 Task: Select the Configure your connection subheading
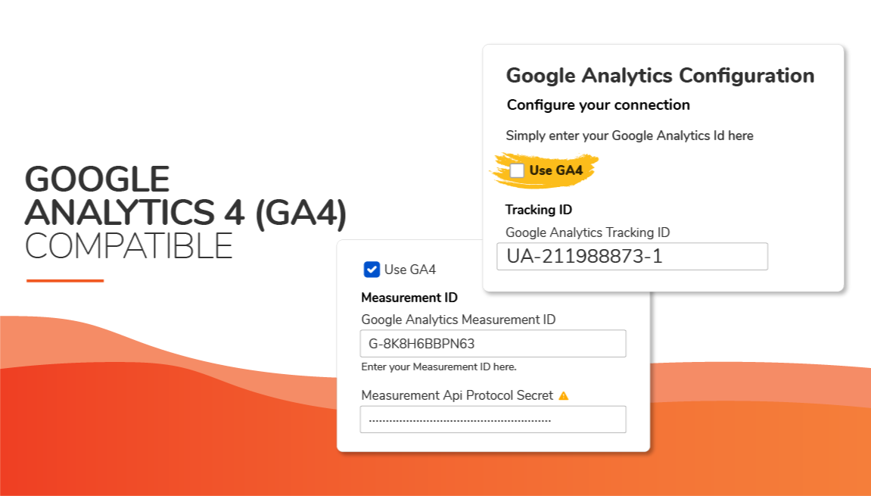tap(598, 105)
